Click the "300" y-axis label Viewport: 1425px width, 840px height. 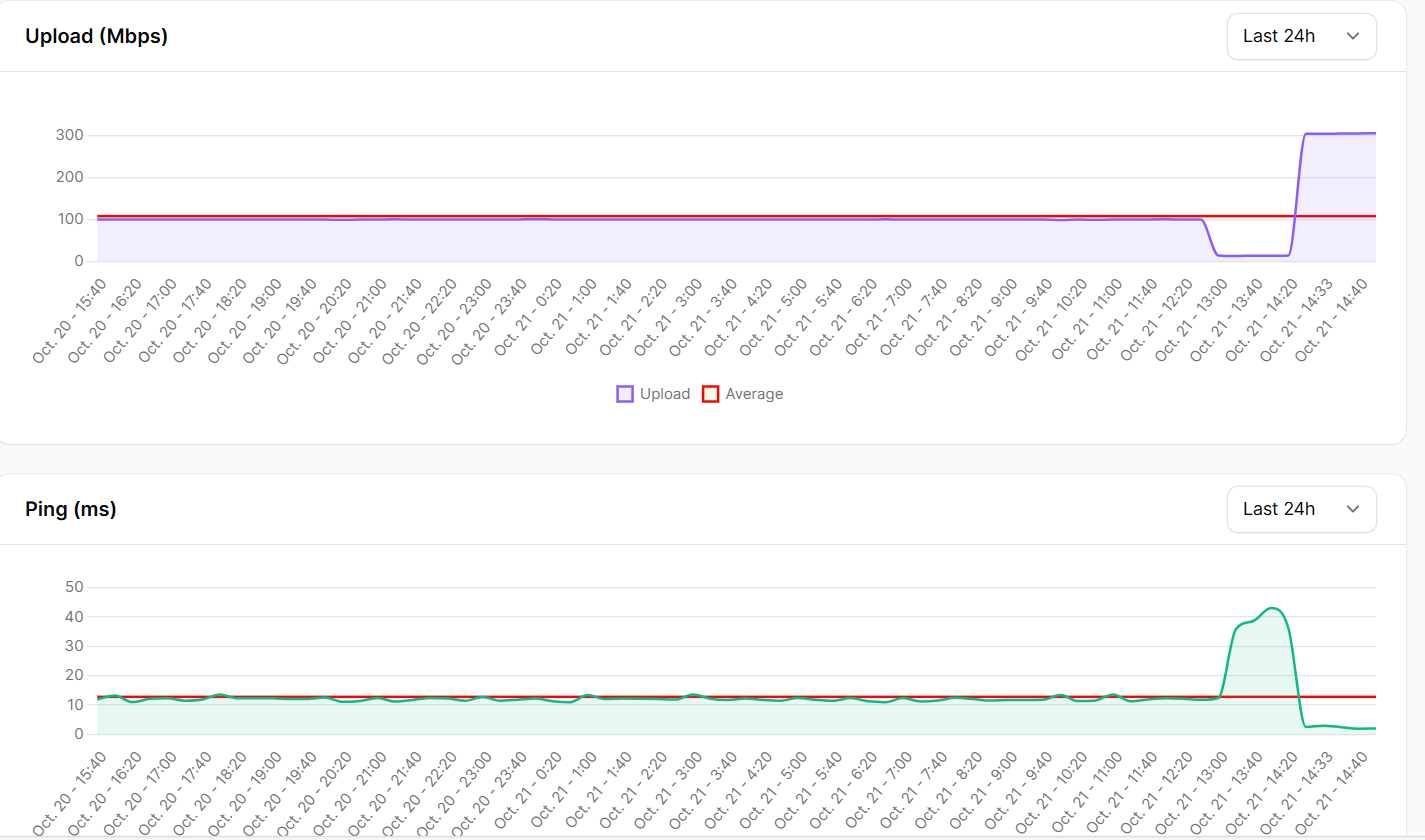tap(71, 135)
